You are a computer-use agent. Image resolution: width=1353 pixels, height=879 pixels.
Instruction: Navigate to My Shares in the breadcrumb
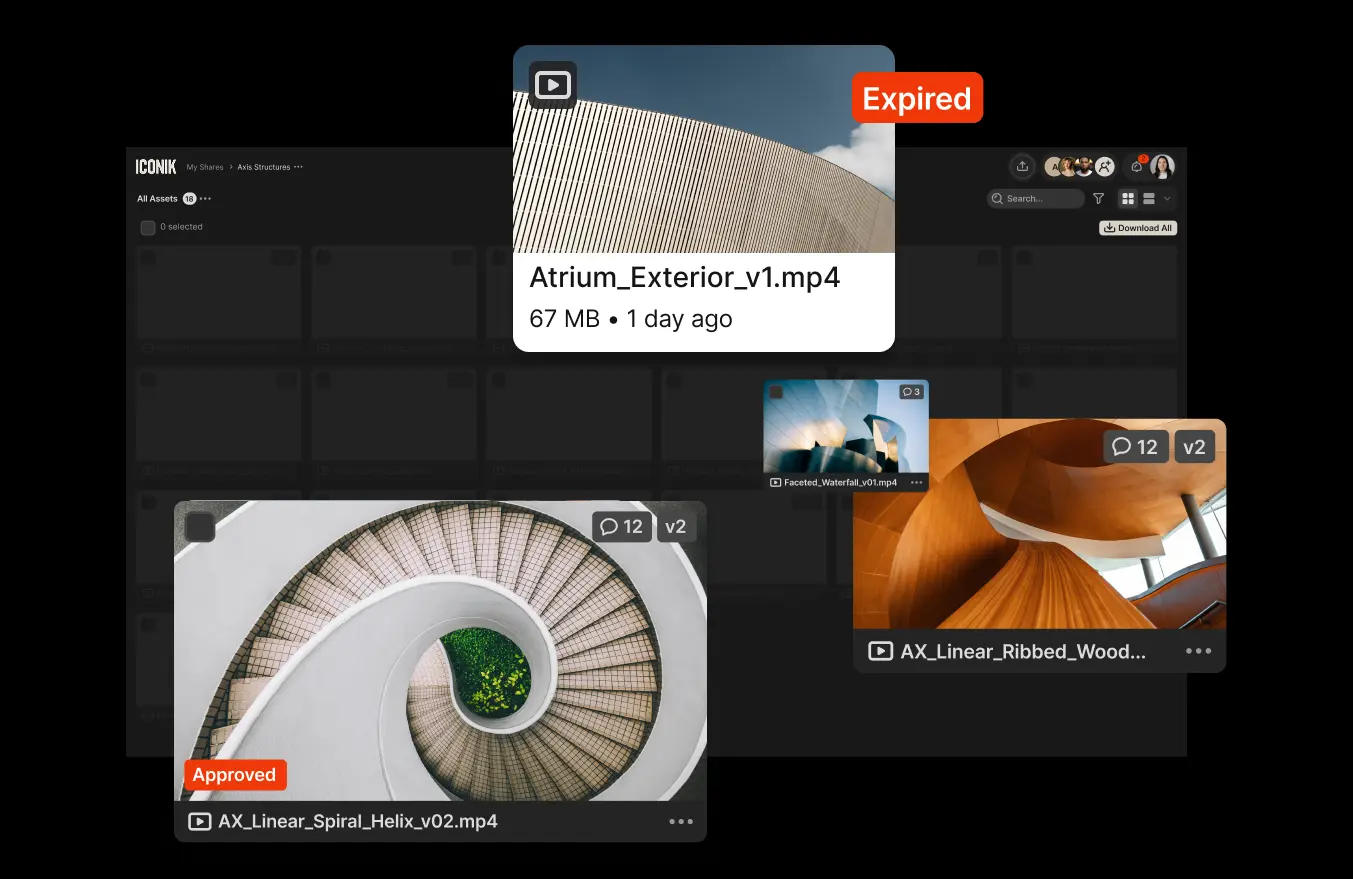pyautogui.click(x=205, y=167)
